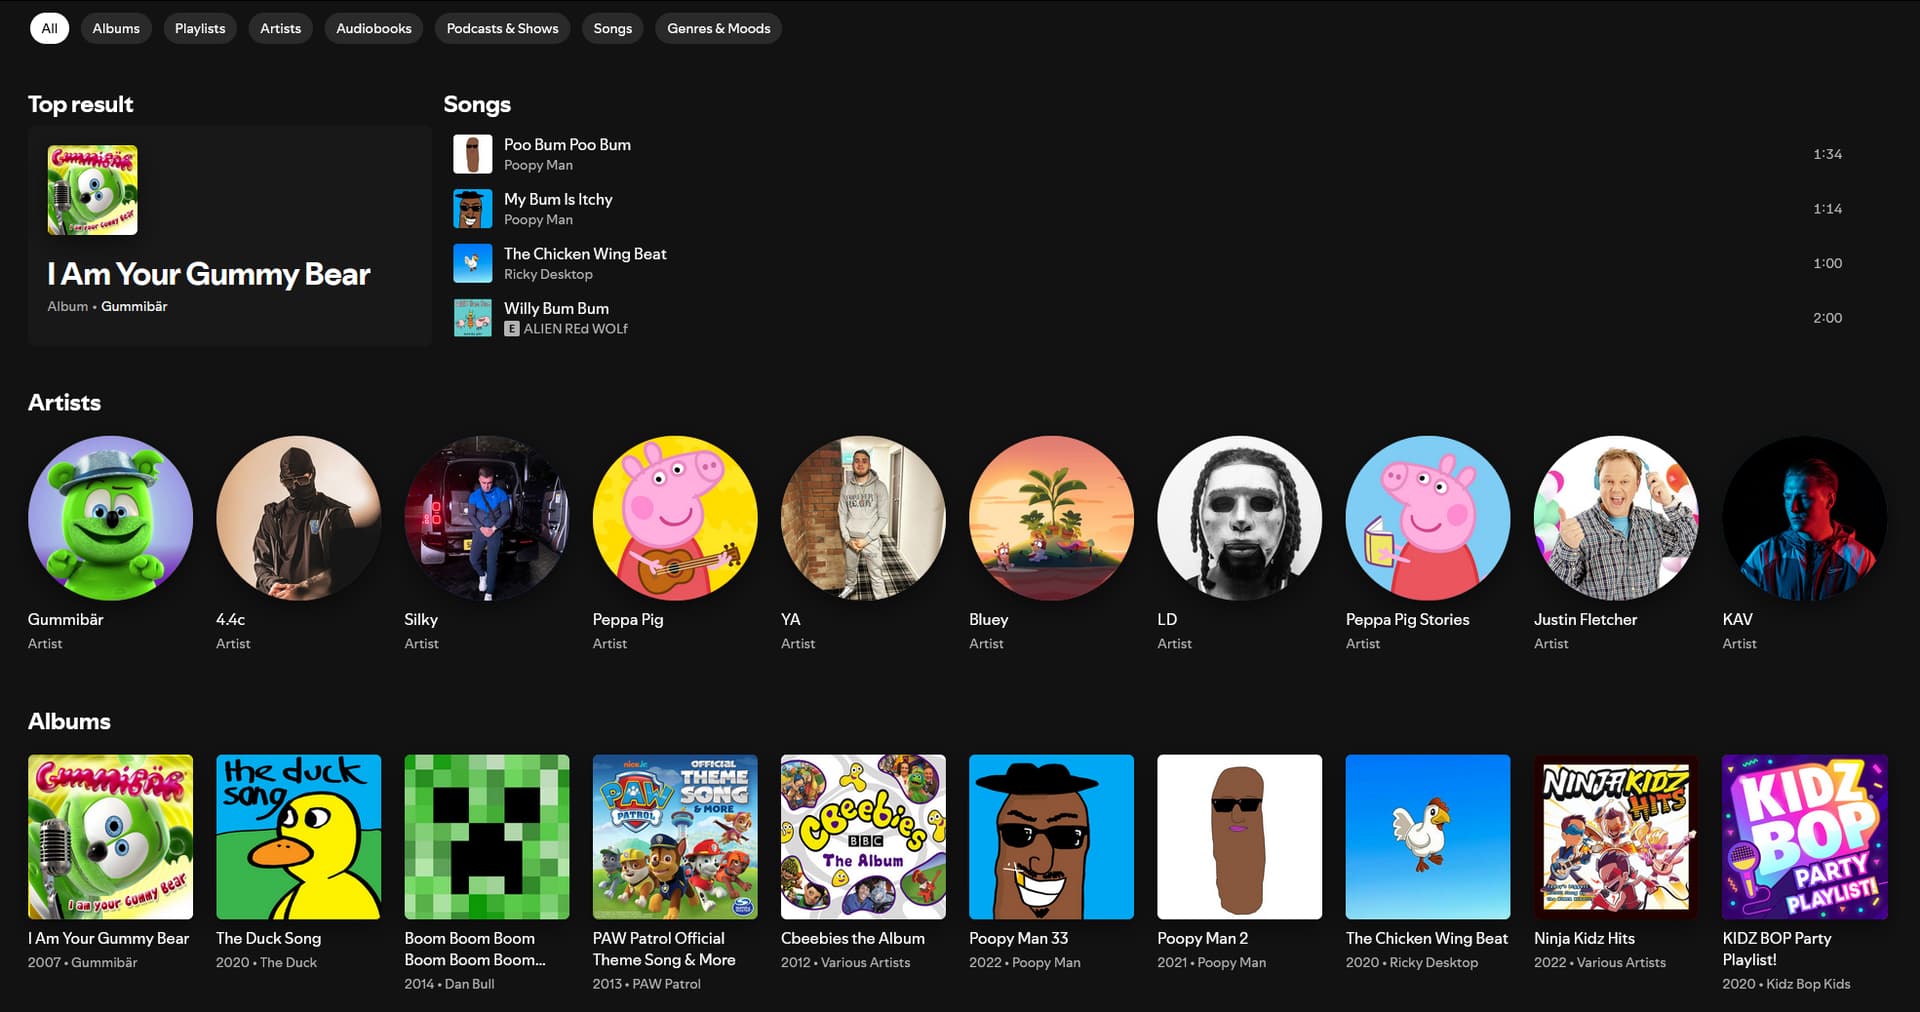The height and width of the screenshot is (1012, 1920).
Task: Open the KAV artist avatar
Action: 1804,518
